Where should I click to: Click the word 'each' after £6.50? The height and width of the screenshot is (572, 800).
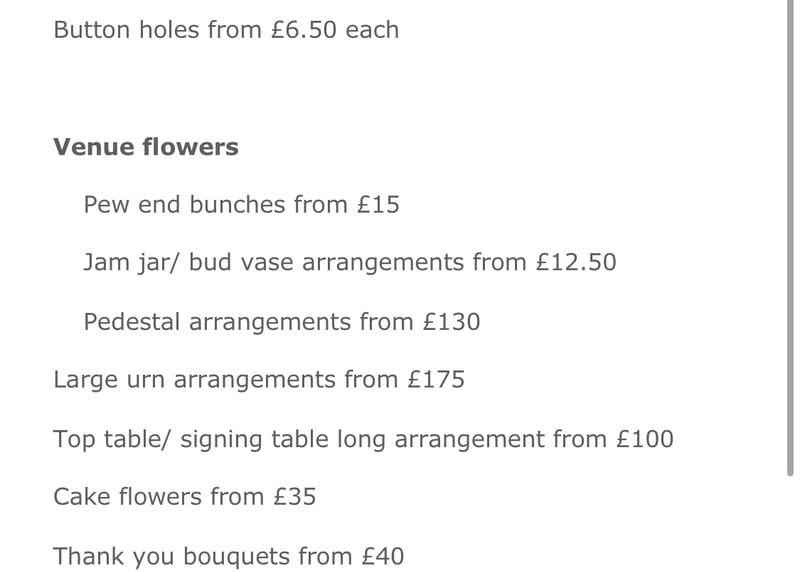[372, 30]
